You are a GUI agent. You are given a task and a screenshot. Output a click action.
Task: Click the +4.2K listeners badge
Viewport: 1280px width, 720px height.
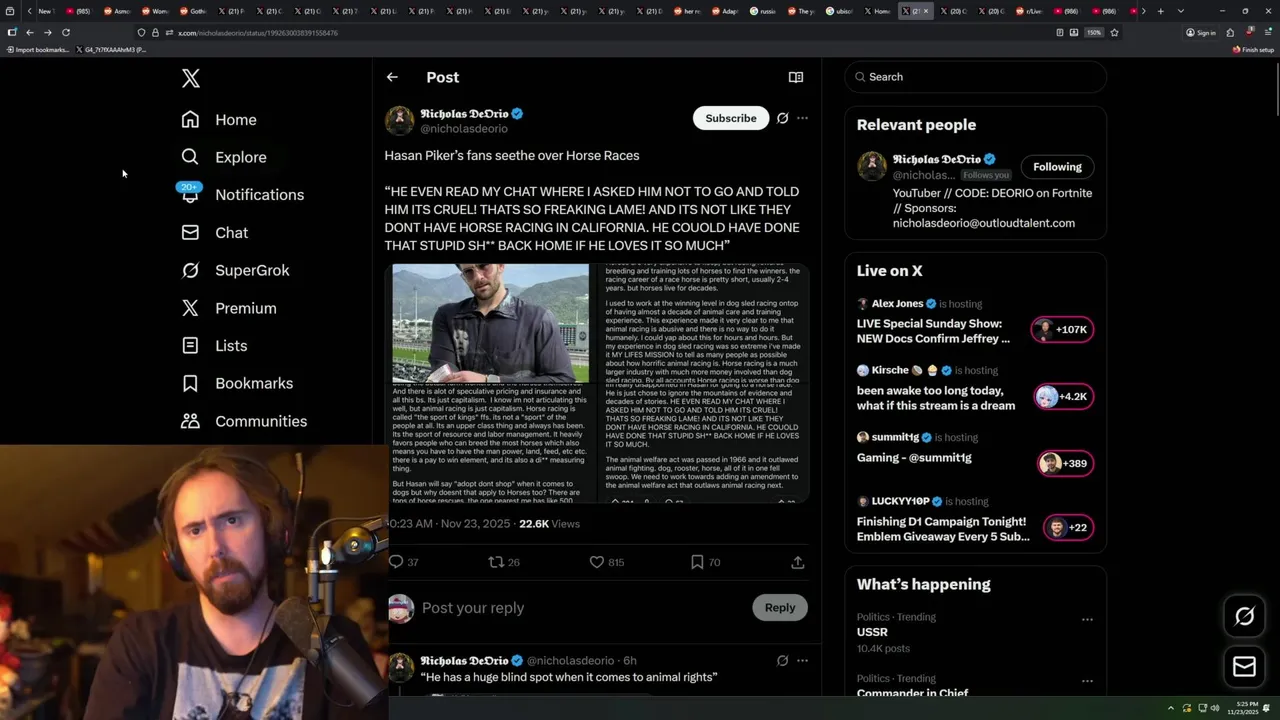point(1062,397)
